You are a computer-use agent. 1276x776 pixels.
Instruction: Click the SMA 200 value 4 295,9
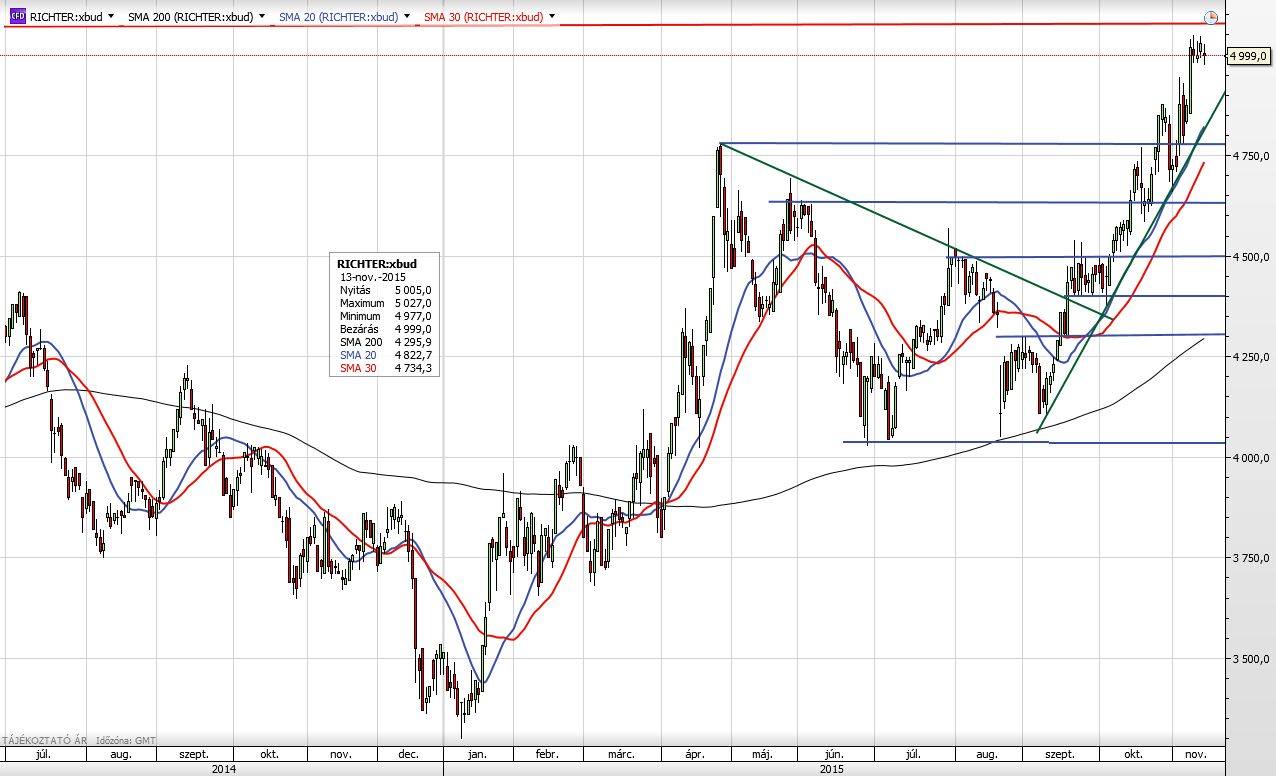412,342
